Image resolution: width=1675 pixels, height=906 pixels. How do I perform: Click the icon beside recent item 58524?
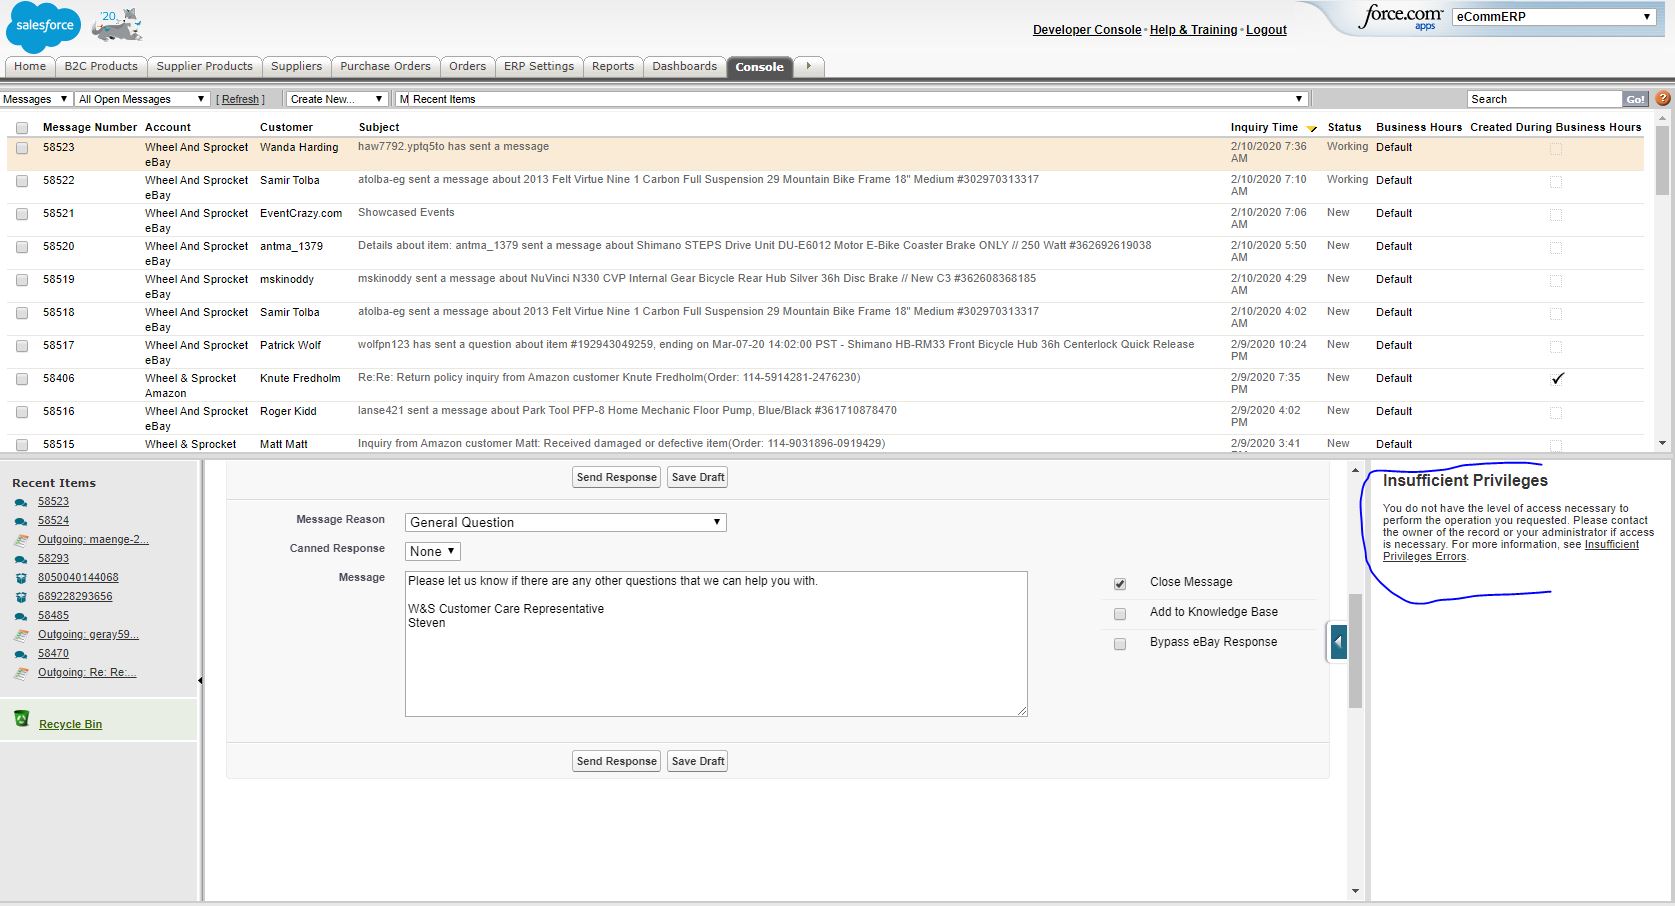21,521
